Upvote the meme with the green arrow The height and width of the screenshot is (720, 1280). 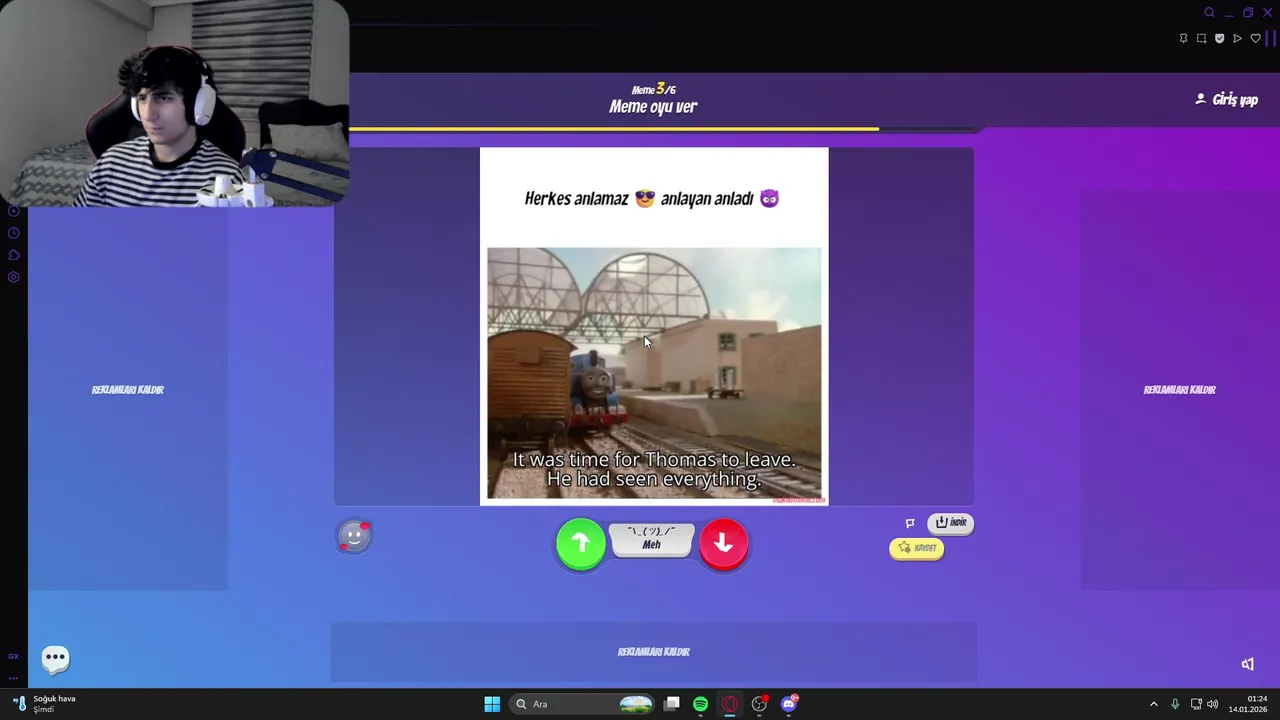pos(581,543)
